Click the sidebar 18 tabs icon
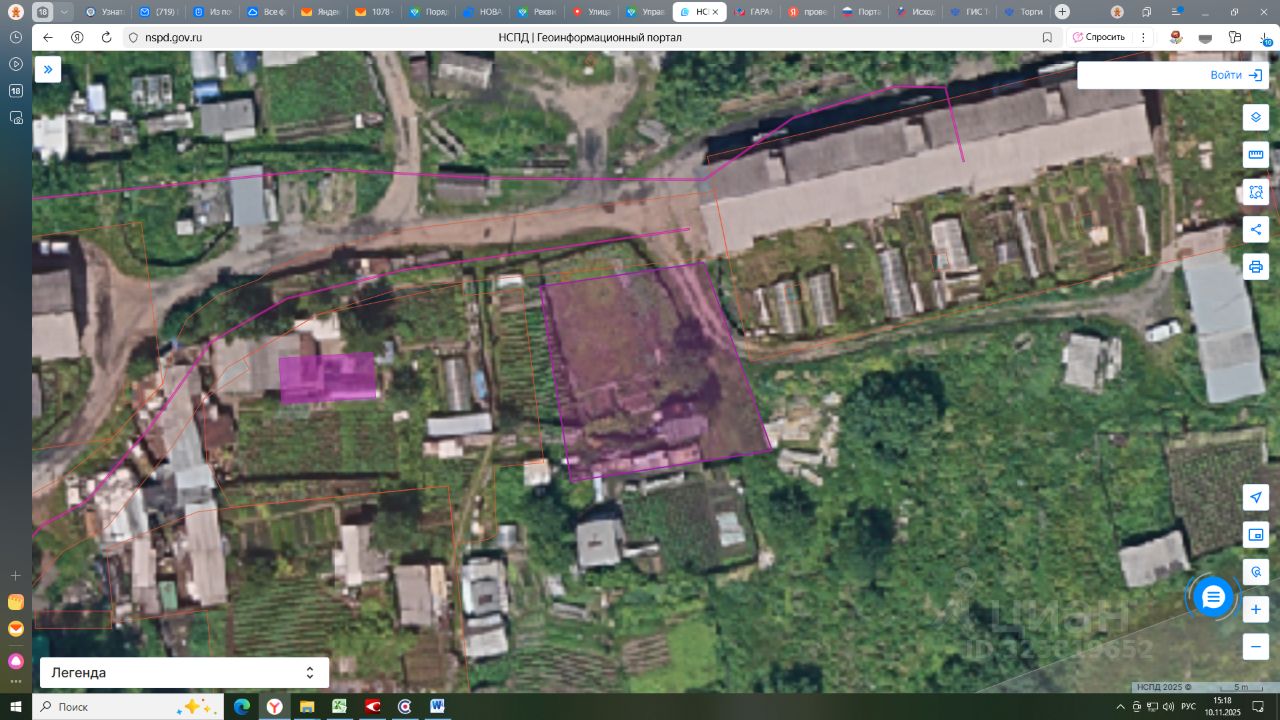This screenshot has width=1280, height=720. pyautogui.click(x=16, y=91)
